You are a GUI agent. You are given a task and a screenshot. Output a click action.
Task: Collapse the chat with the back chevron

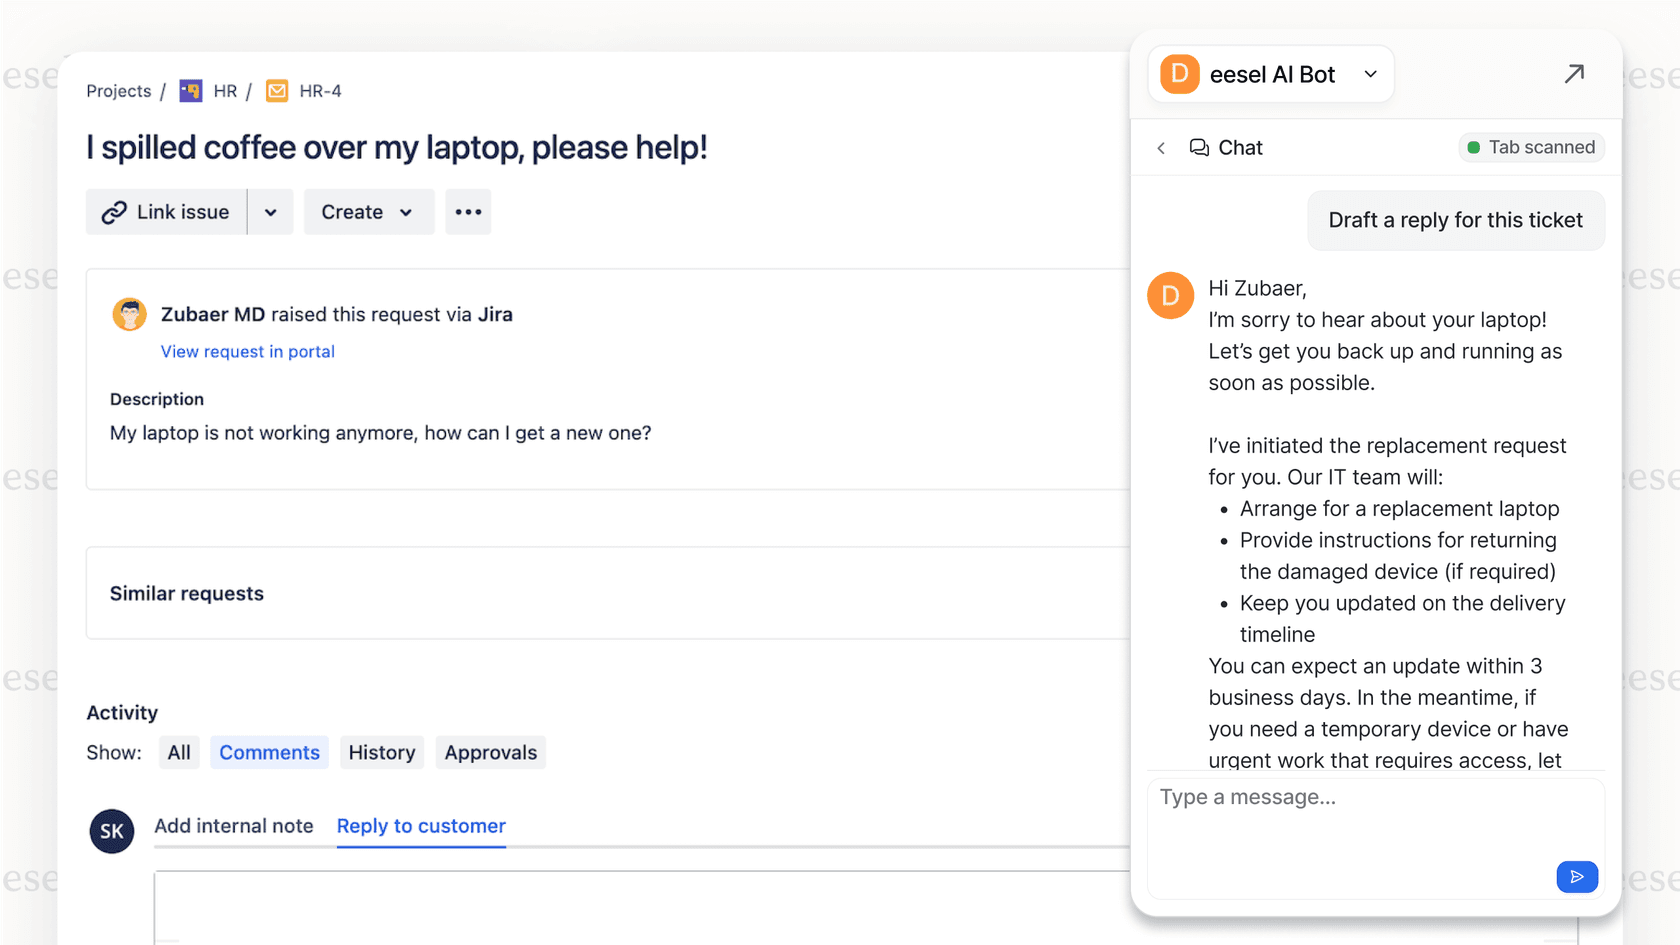pyautogui.click(x=1161, y=147)
